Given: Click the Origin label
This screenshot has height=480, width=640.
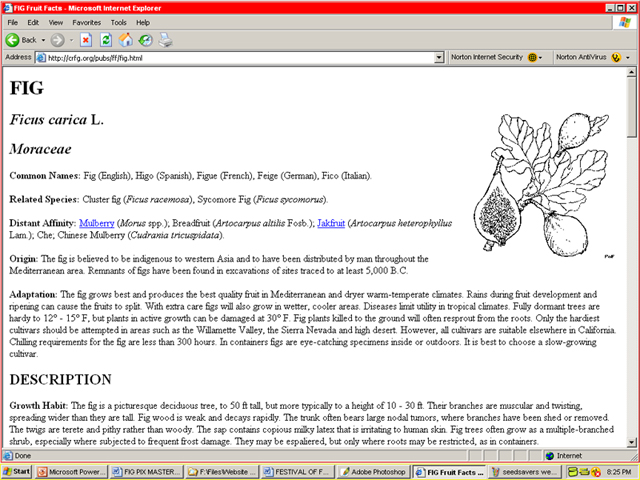Looking at the screenshot, I should (24, 259).
